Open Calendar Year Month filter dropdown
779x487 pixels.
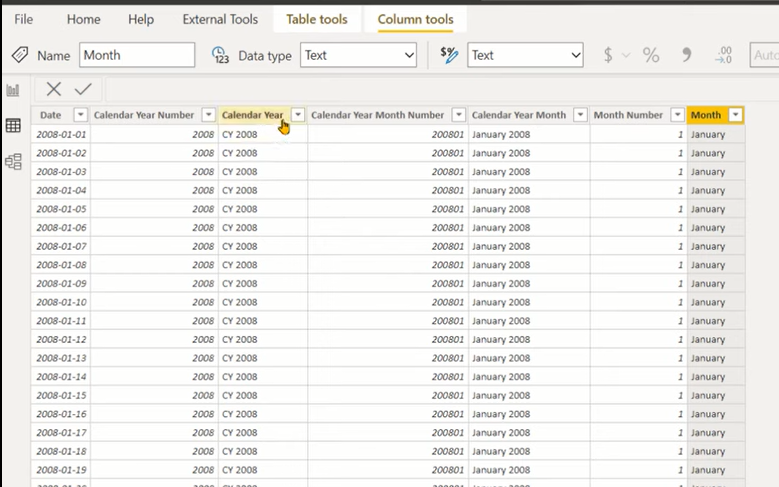coord(580,115)
